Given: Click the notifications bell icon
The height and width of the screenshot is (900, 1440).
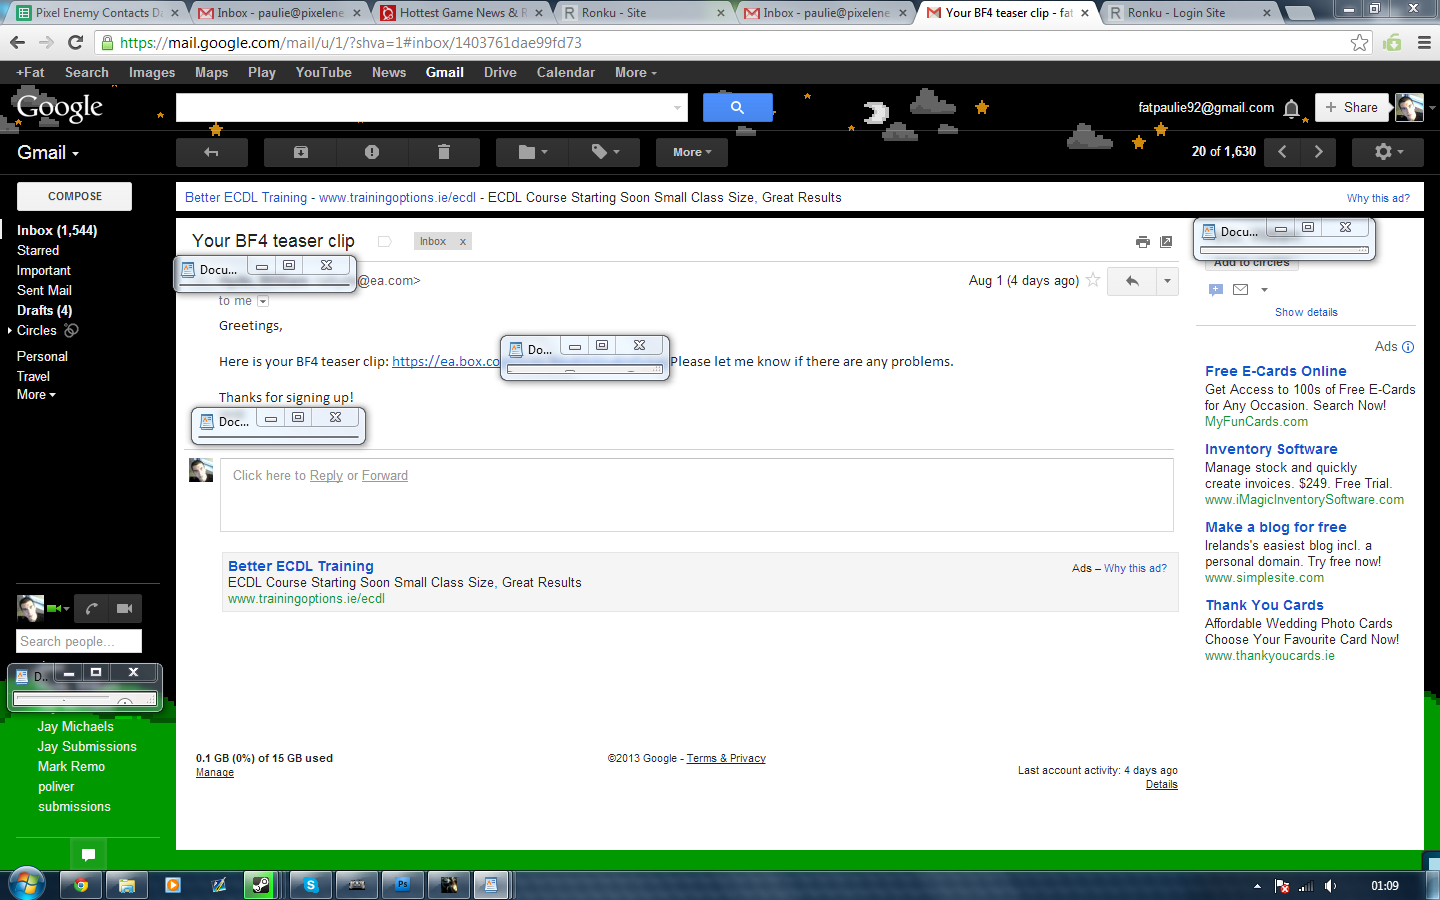Looking at the screenshot, I should pyautogui.click(x=1292, y=108).
